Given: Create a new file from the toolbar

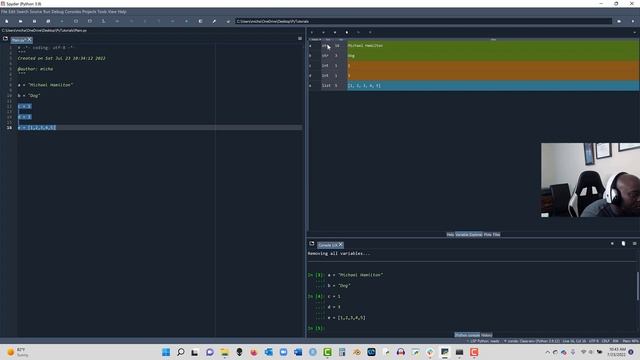Looking at the screenshot, I should coord(7,21).
